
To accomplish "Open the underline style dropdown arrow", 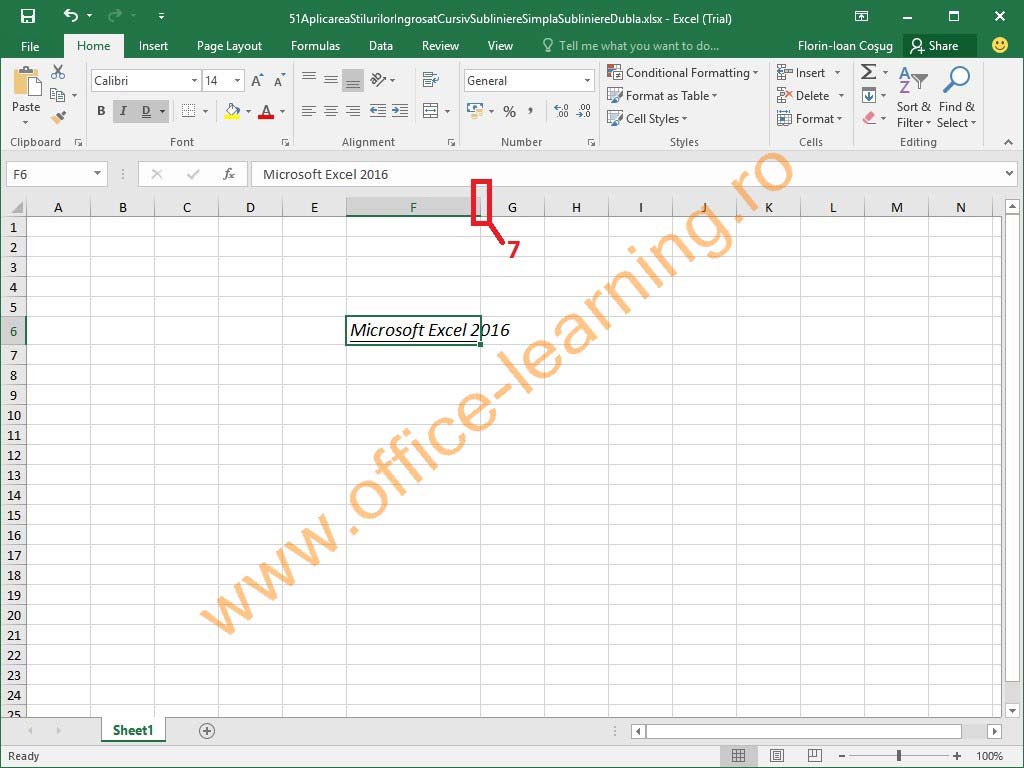I will (162, 111).
